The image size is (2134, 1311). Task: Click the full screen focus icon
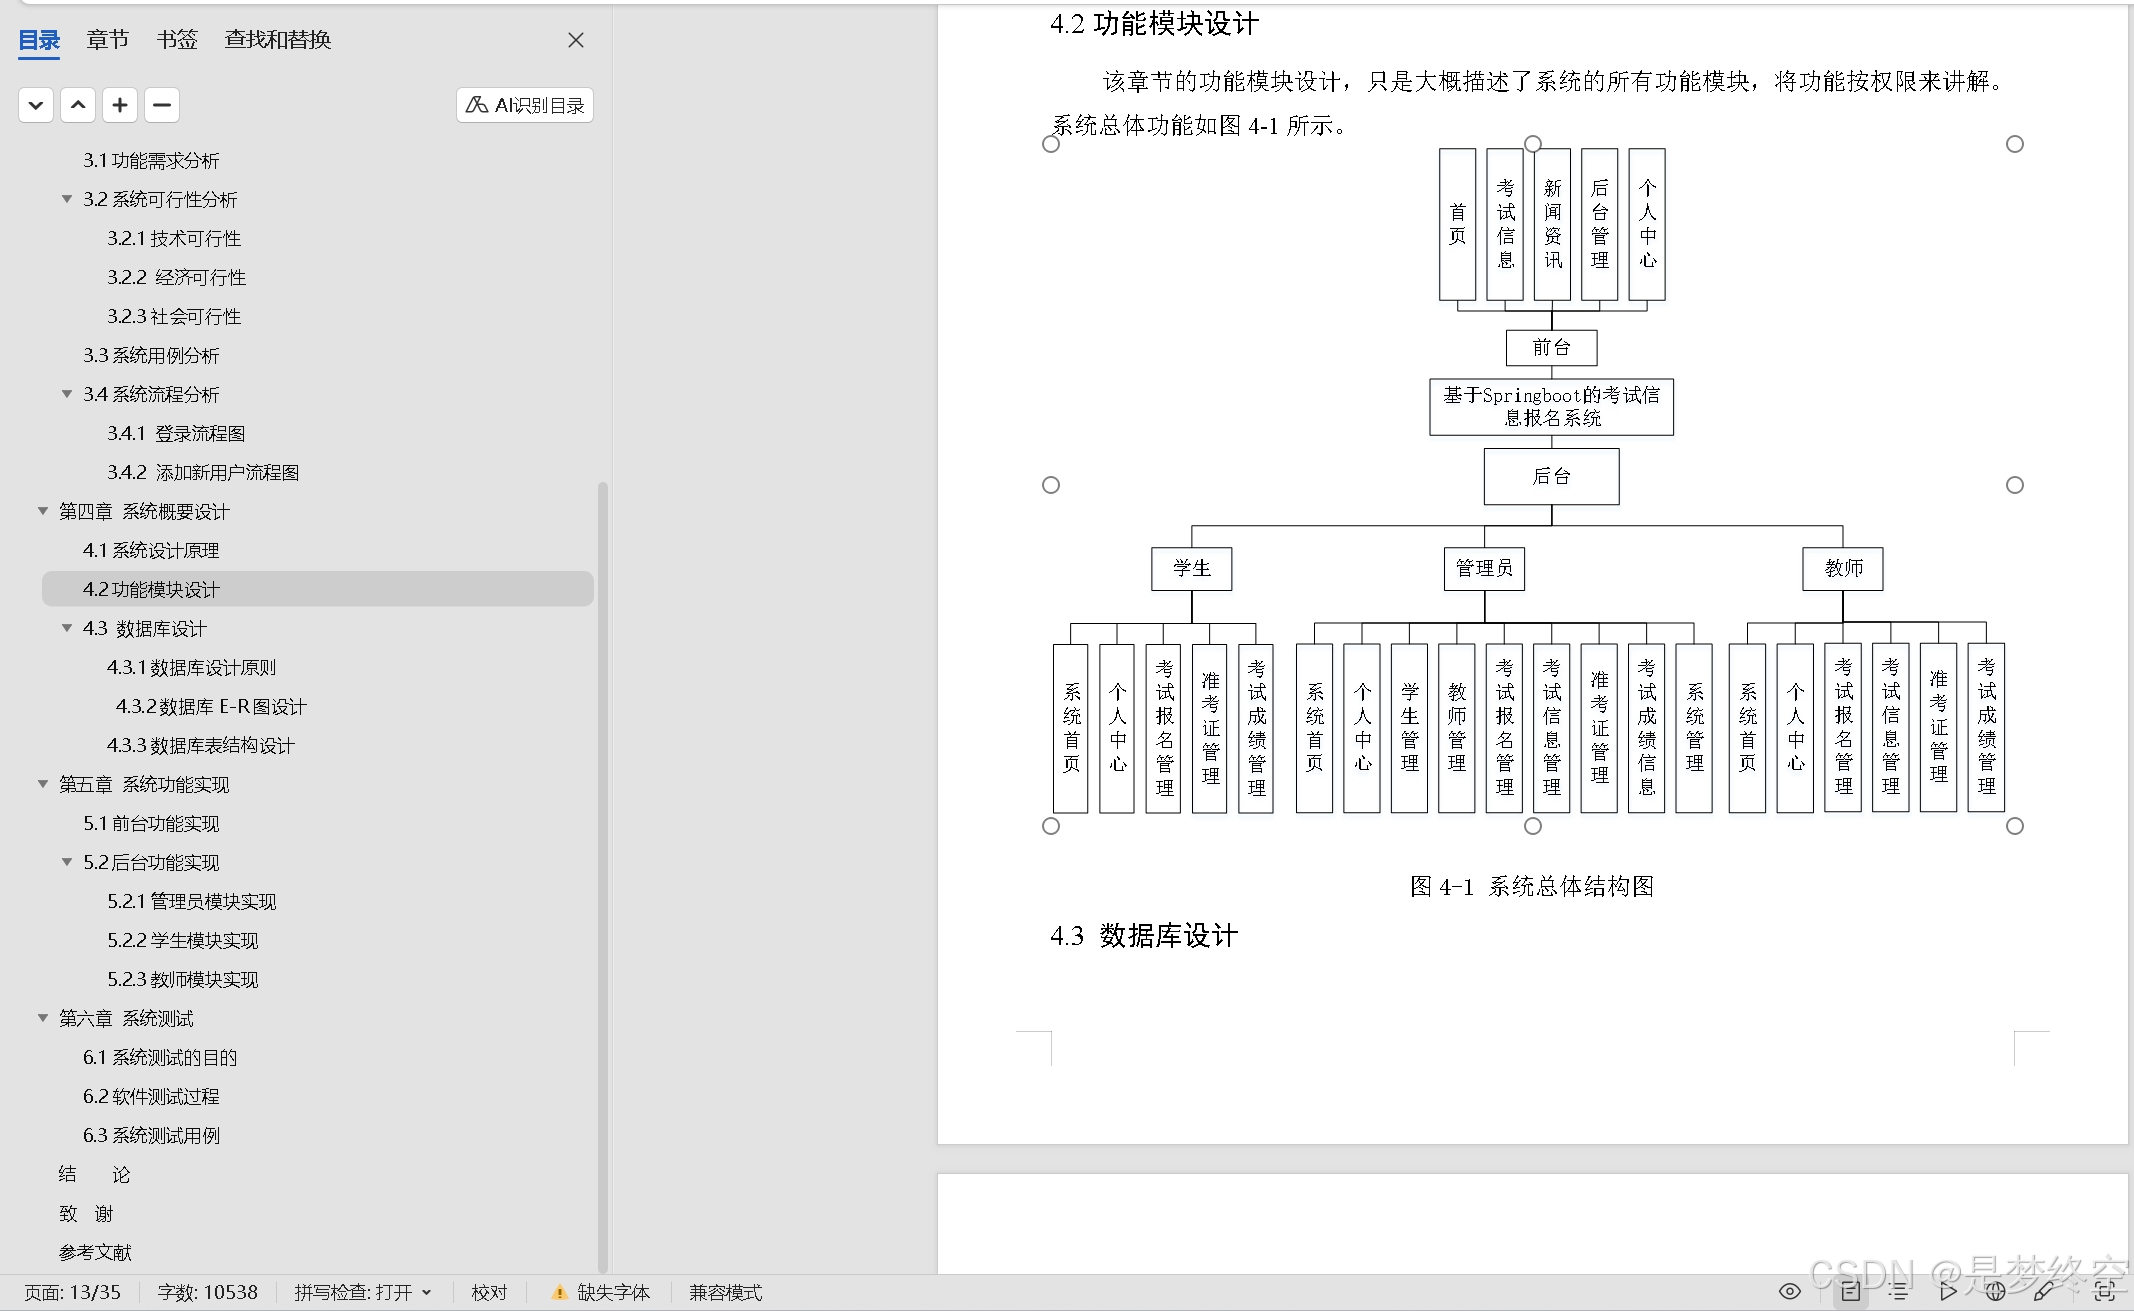coord(2104,1291)
